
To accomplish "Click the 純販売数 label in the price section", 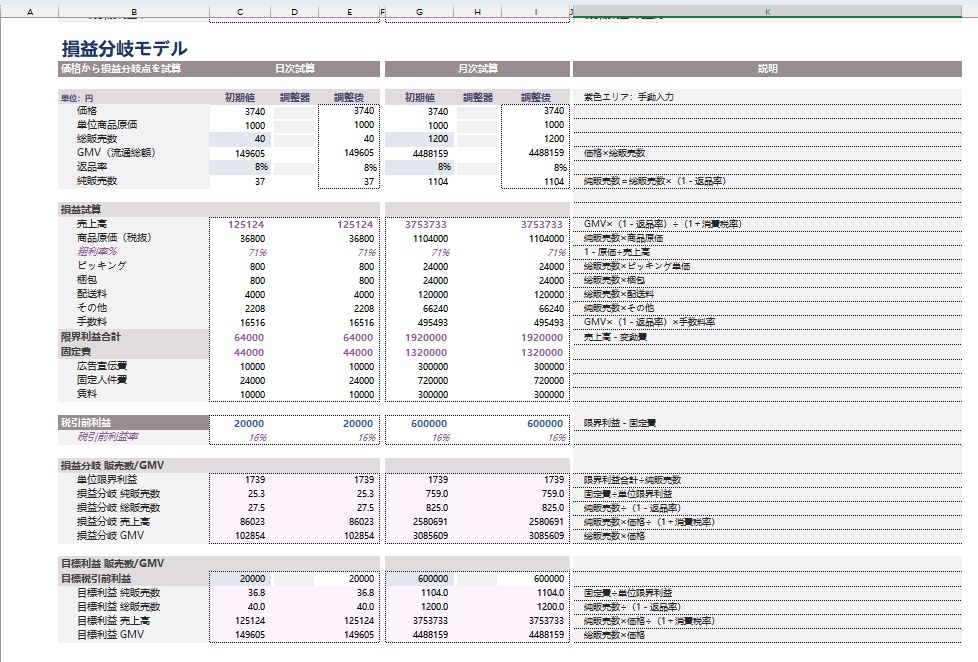I will pos(97,181).
